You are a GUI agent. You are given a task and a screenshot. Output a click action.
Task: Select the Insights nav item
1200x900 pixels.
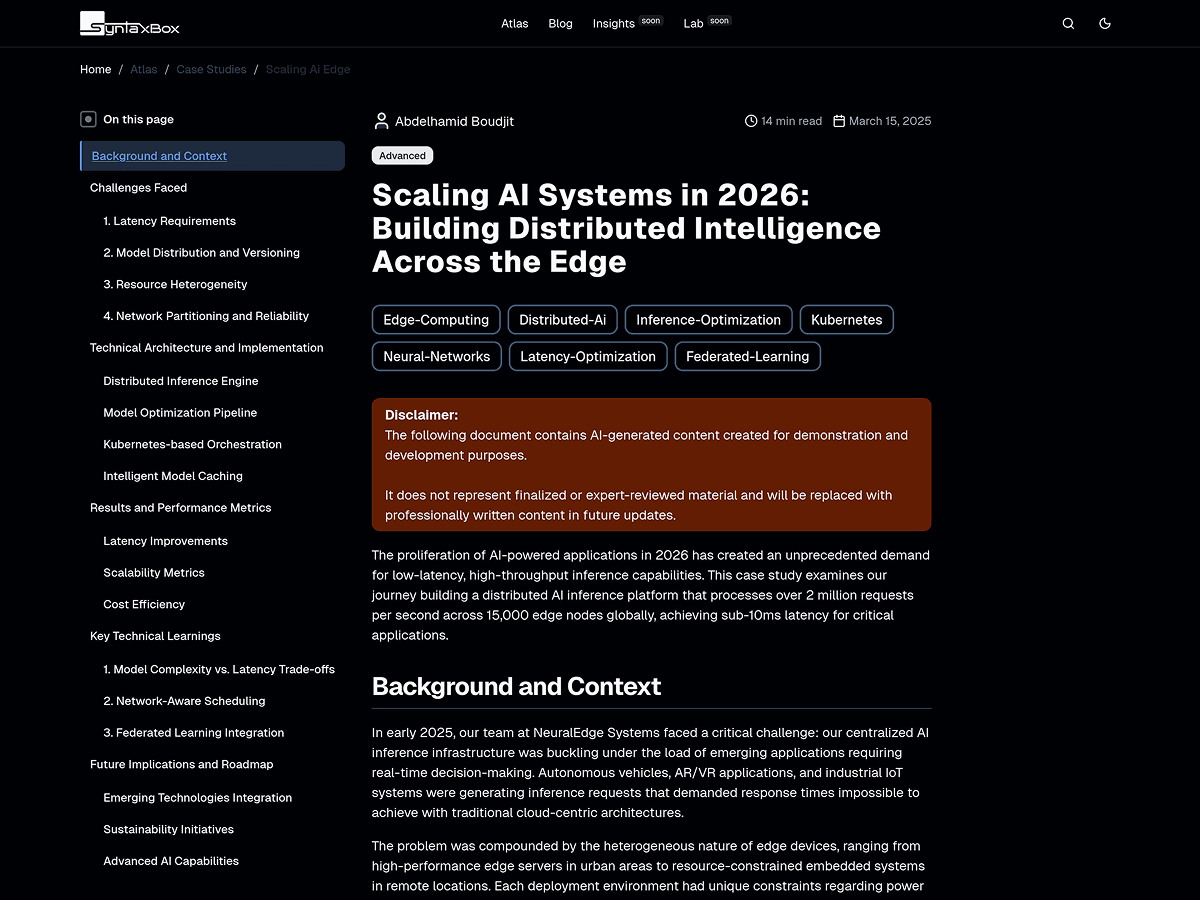(x=614, y=23)
